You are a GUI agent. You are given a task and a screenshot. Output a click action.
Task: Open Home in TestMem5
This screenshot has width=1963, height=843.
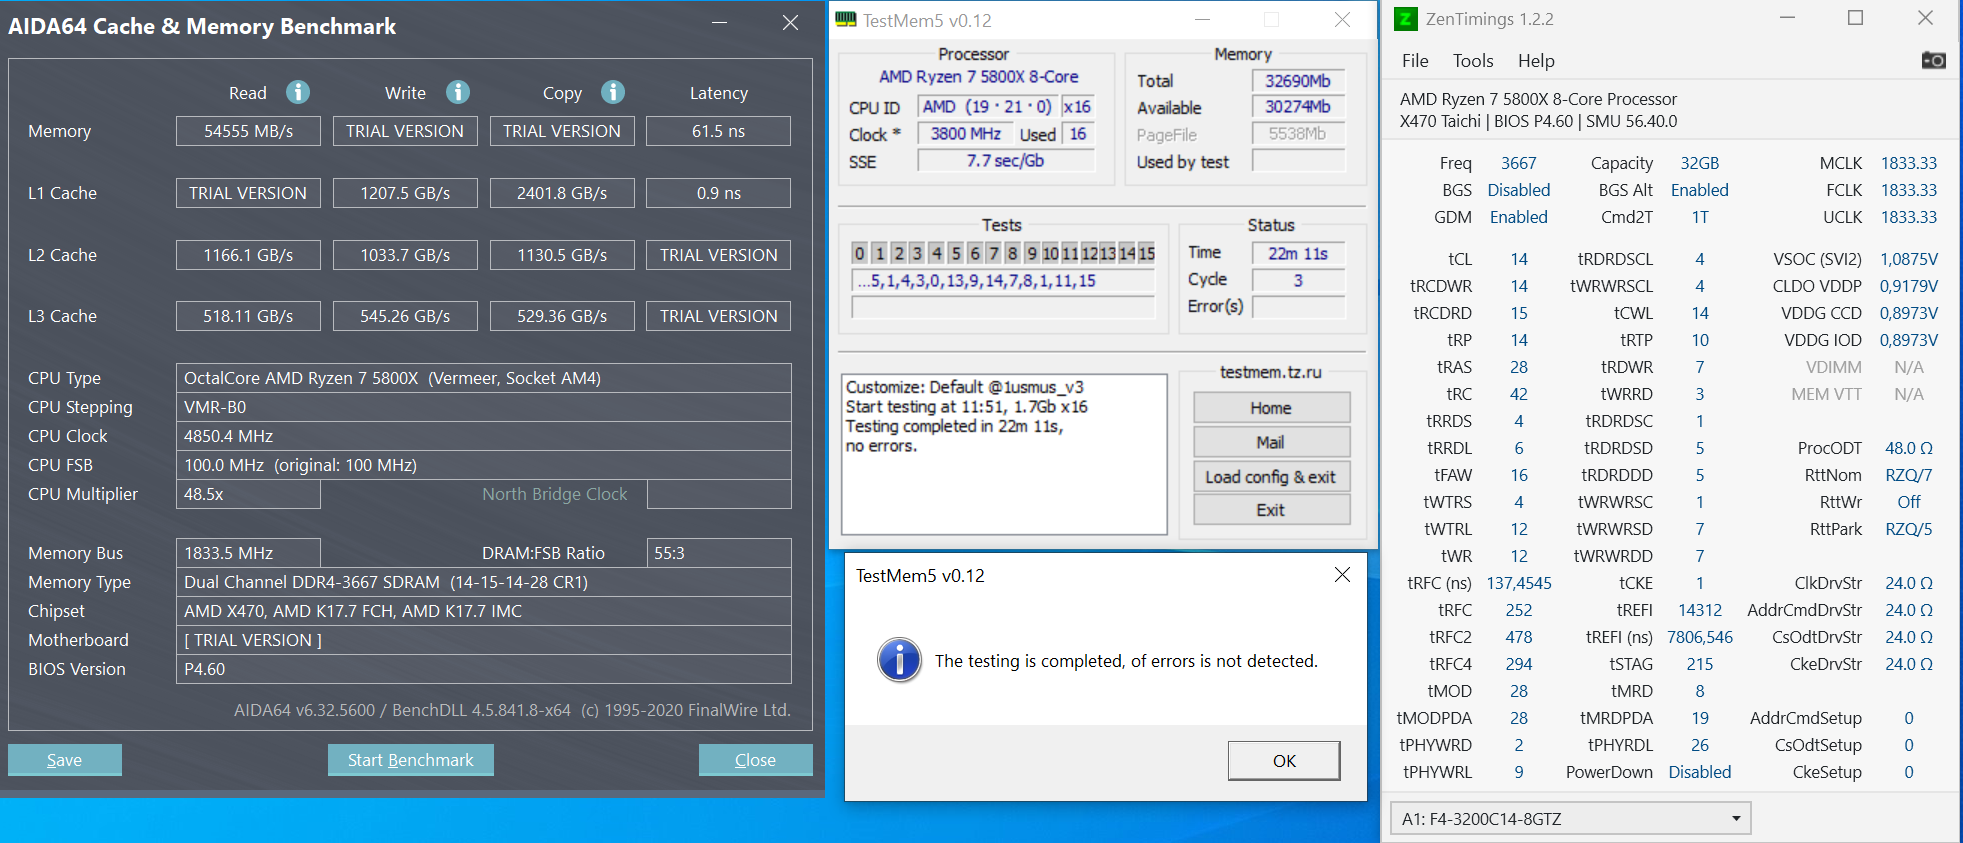point(1271,408)
